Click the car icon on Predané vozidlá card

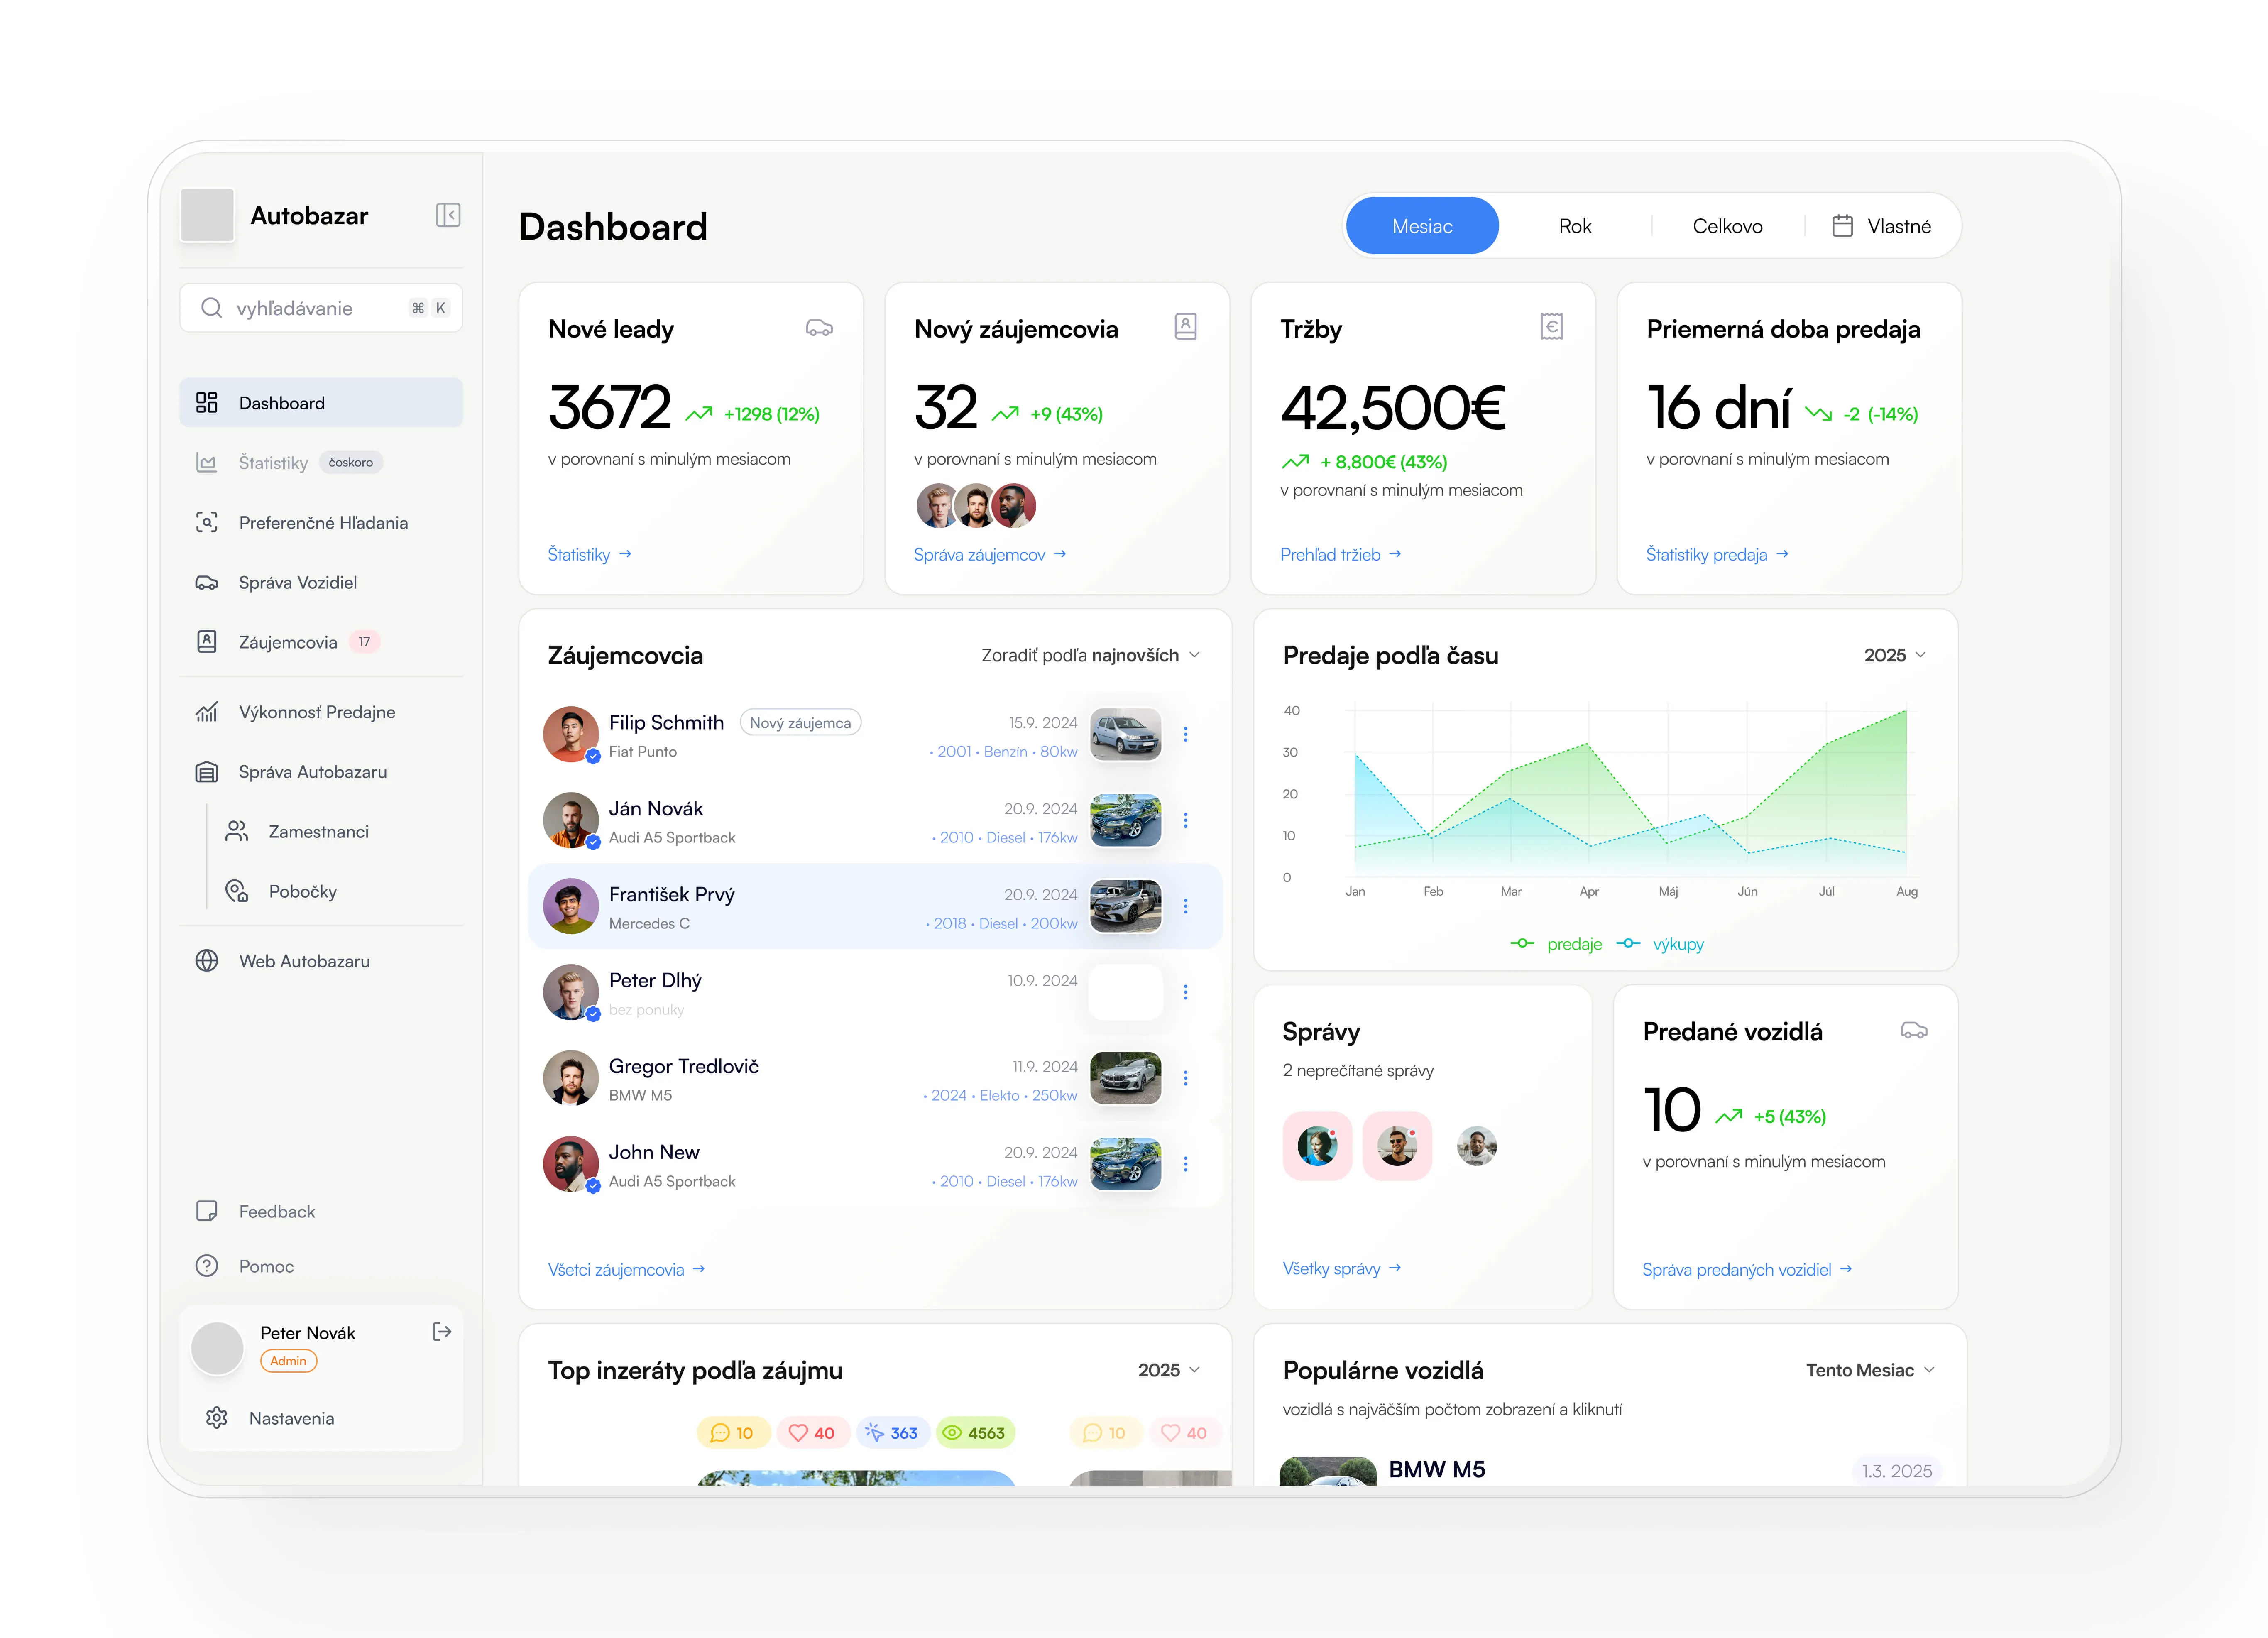click(1913, 1030)
